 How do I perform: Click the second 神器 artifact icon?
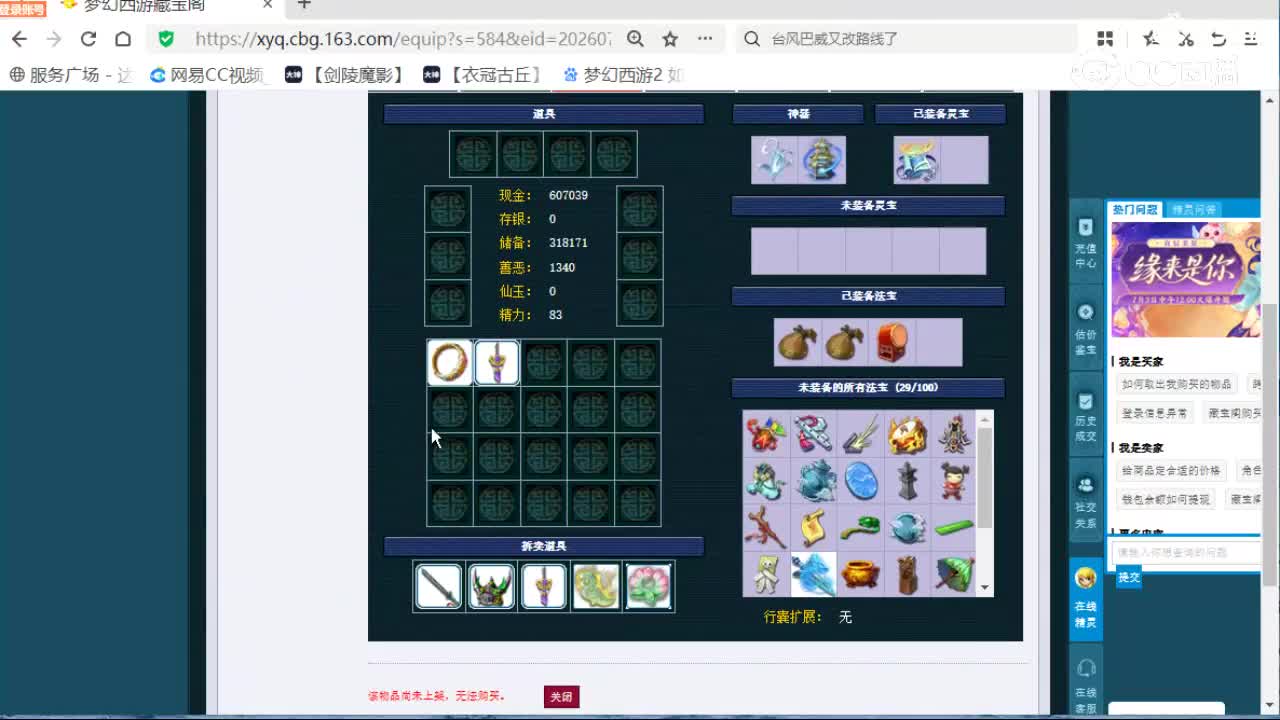(822, 160)
